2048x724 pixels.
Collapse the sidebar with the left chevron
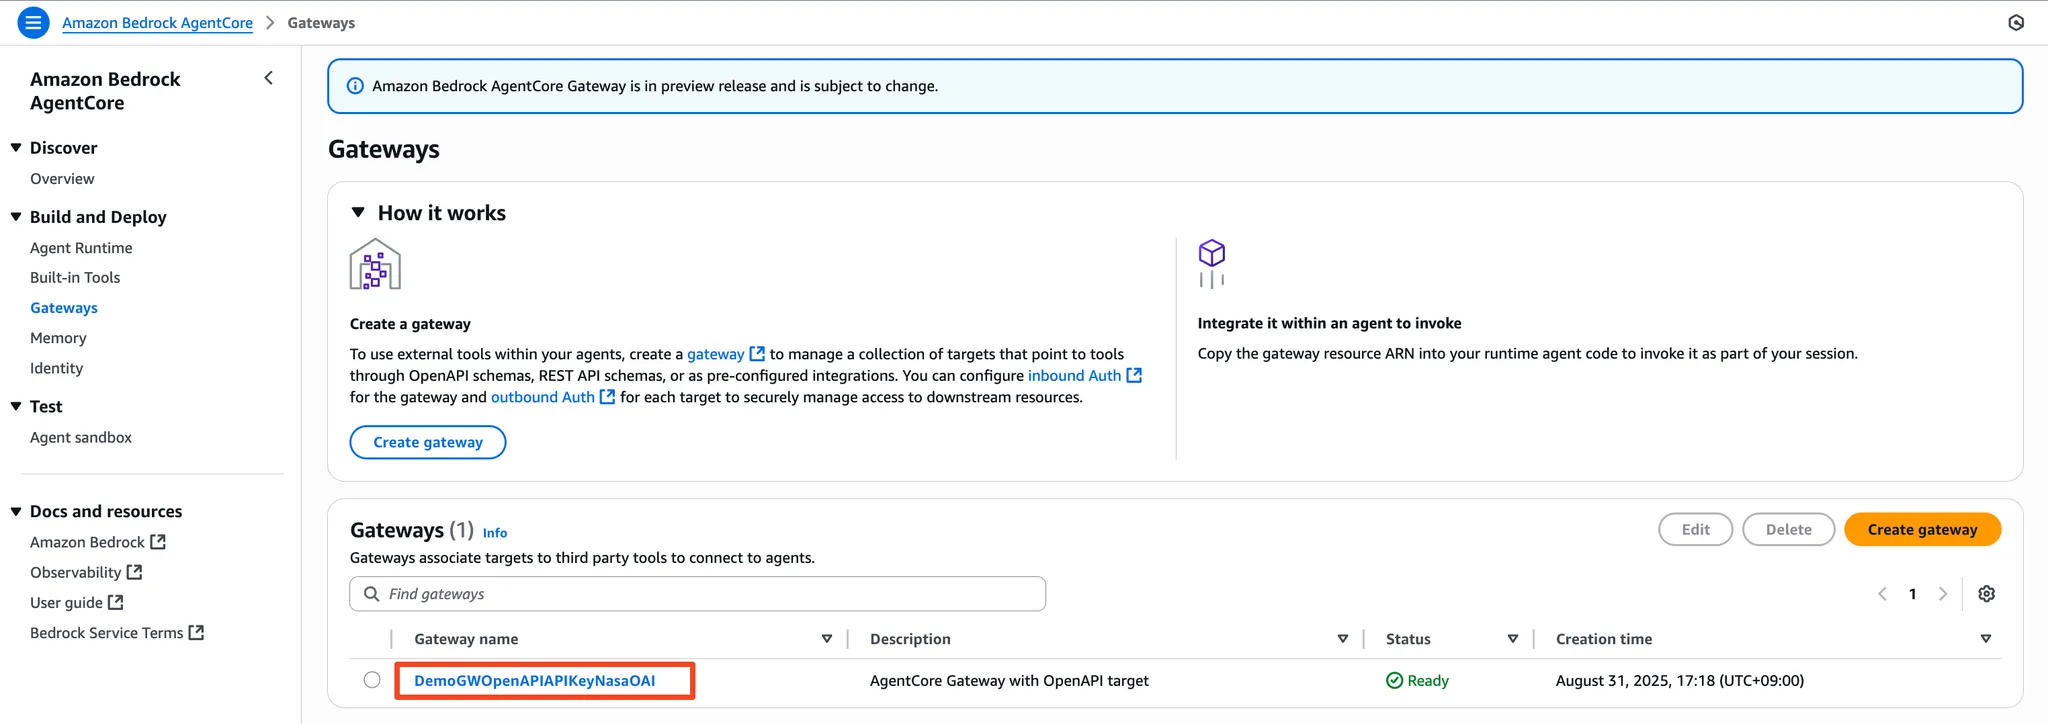click(x=268, y=78)
